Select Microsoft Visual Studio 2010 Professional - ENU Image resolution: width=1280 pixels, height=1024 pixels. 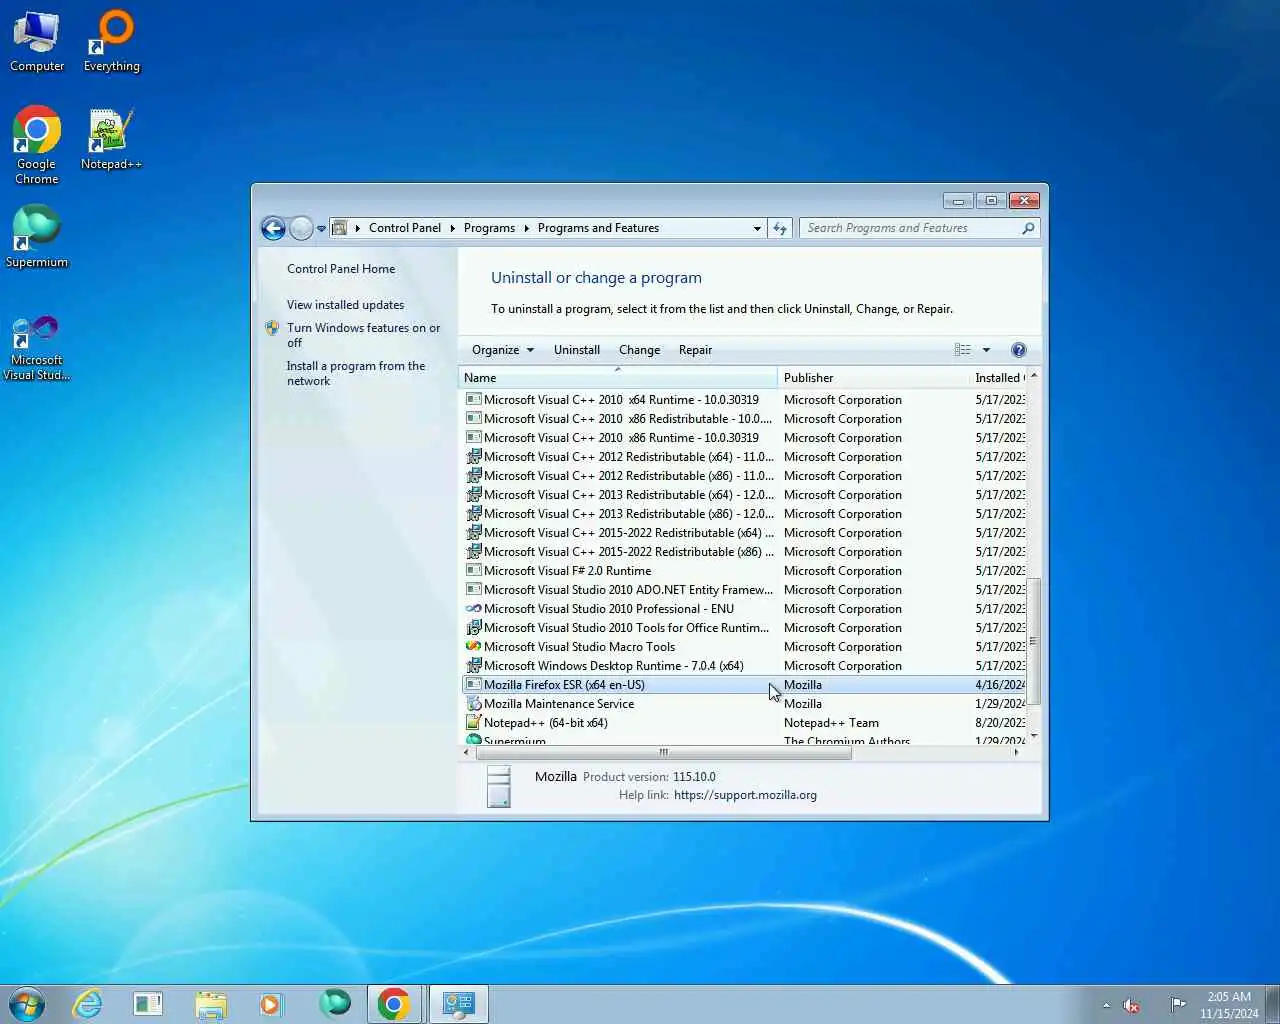pyautogui.click(x=744, y=609)
